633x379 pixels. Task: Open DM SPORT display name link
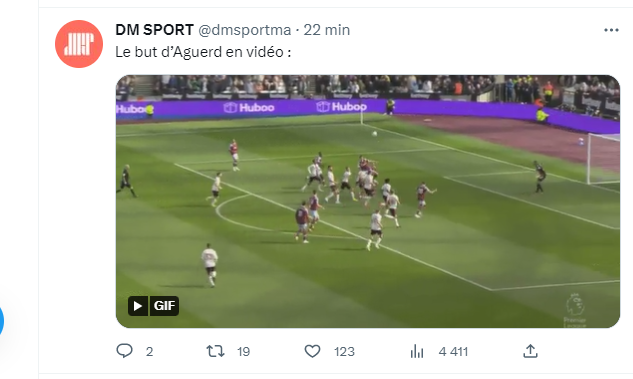pos(154,30)
